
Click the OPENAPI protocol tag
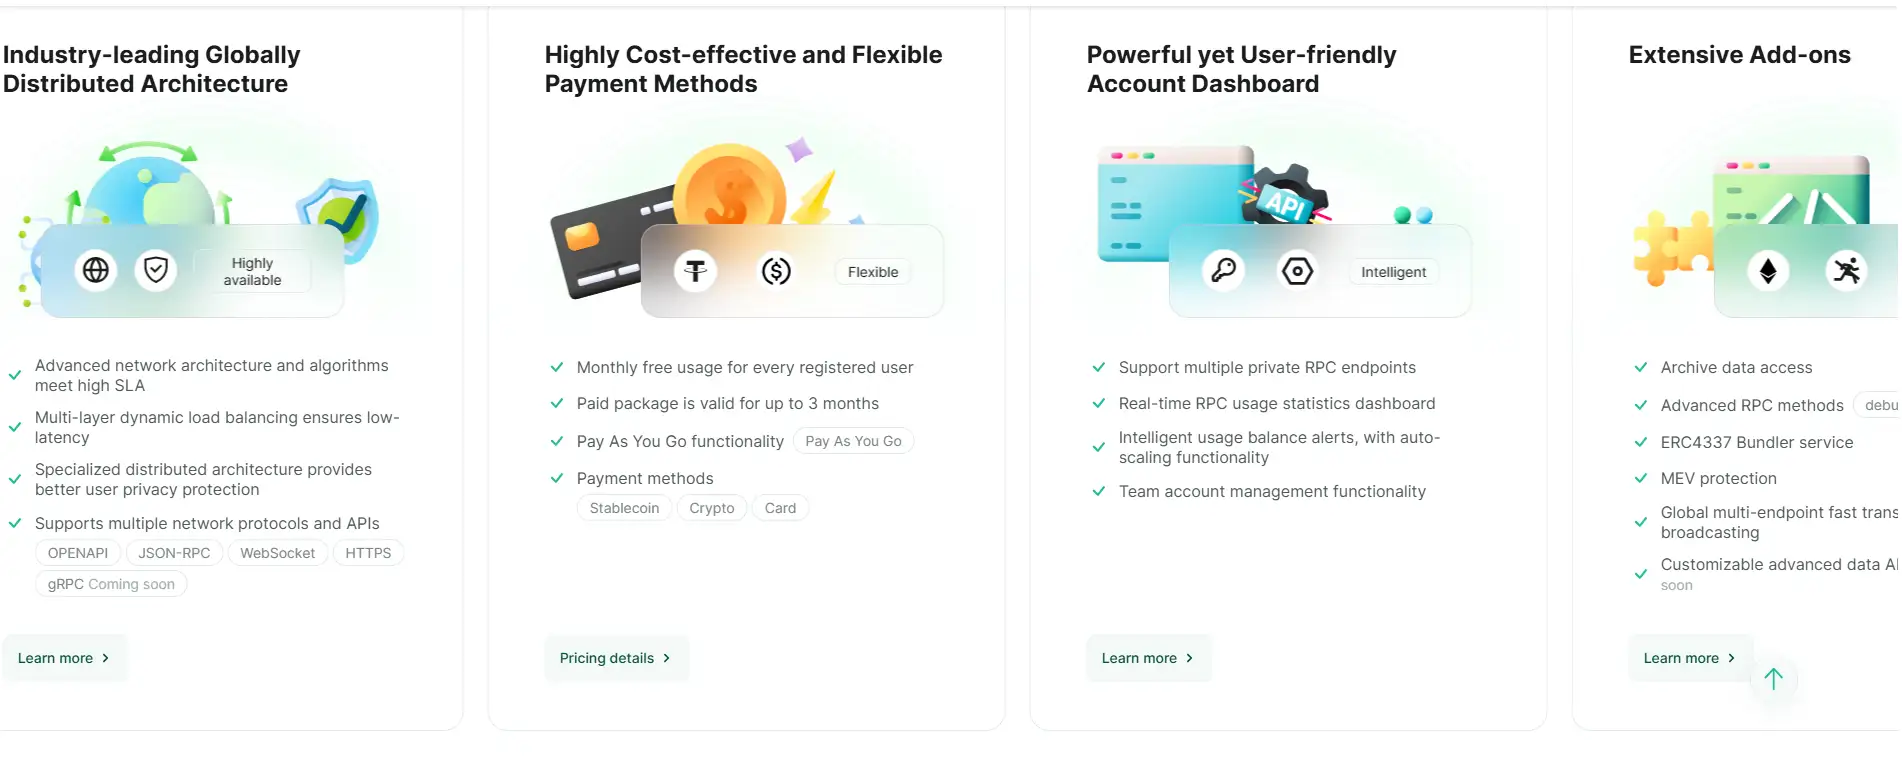click(78, 553)
